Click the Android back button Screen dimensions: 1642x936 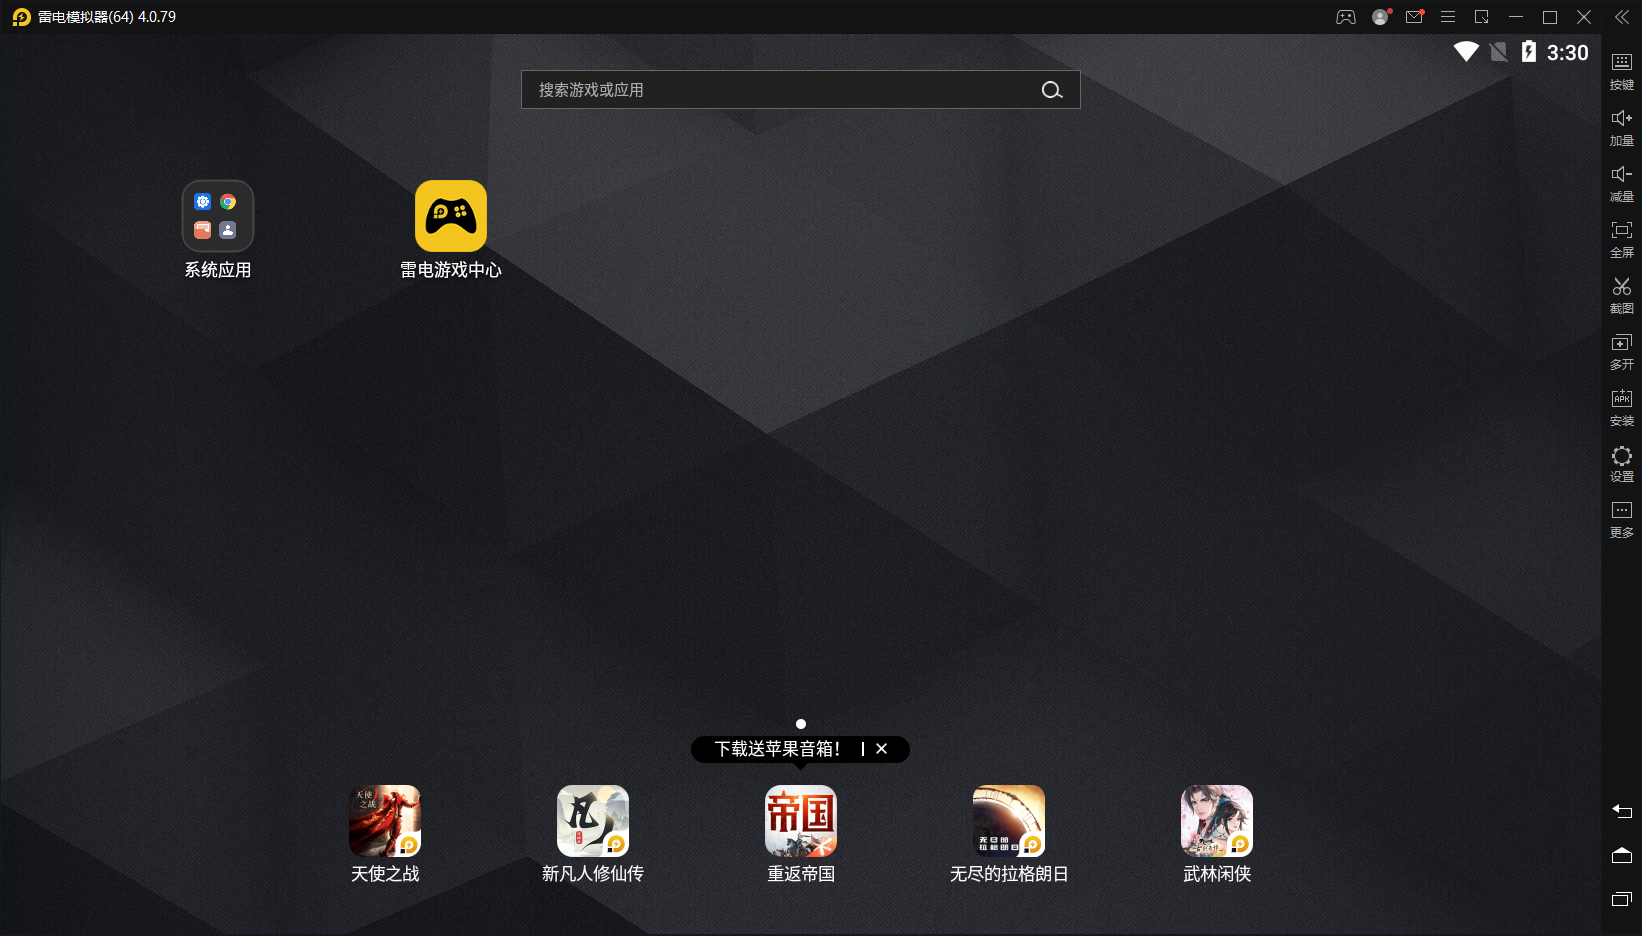pyautogui.click(x=1622, y=811)
